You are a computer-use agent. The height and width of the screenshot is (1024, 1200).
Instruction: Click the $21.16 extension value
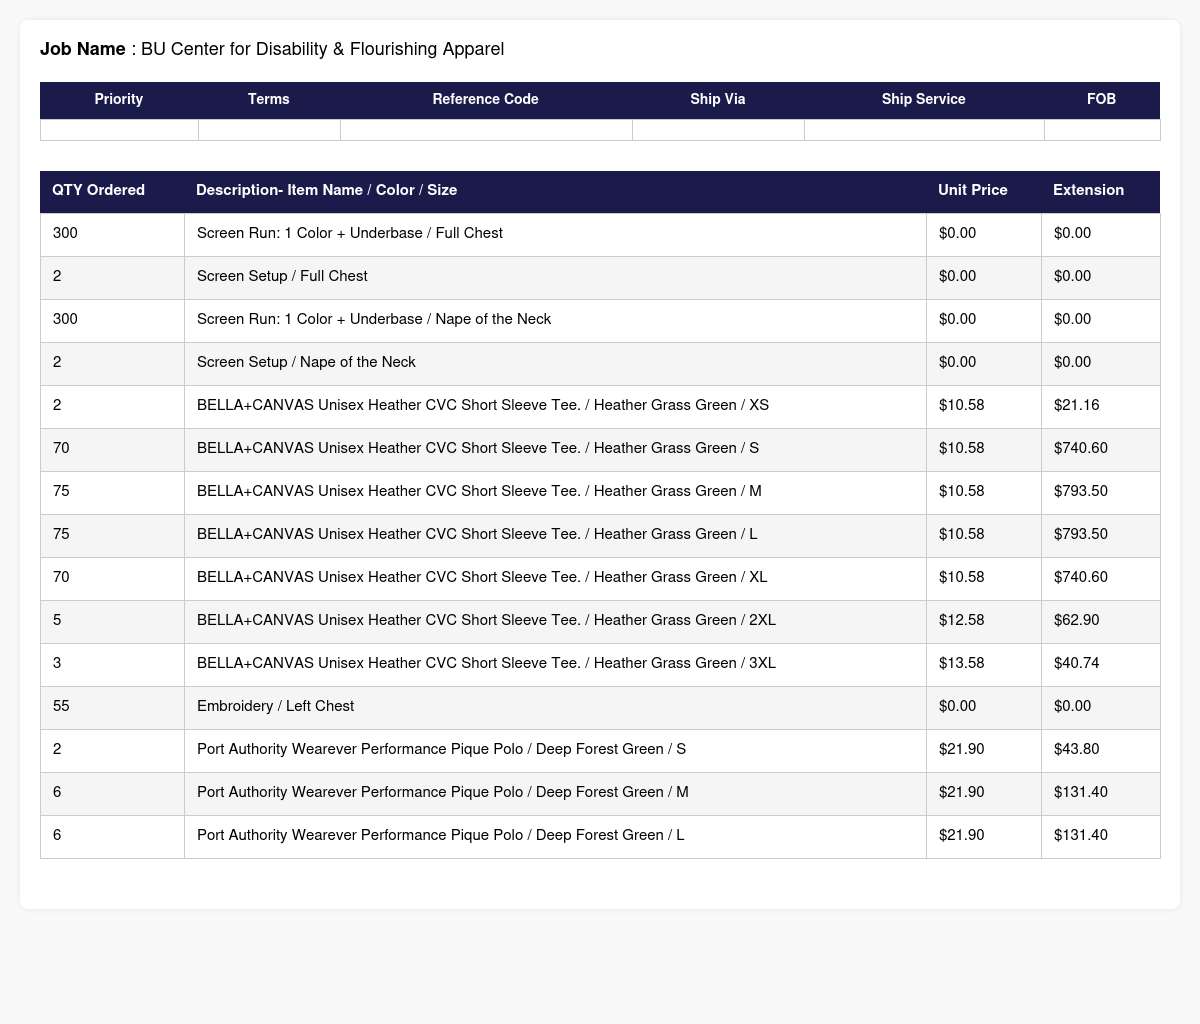coord(1076,405)
